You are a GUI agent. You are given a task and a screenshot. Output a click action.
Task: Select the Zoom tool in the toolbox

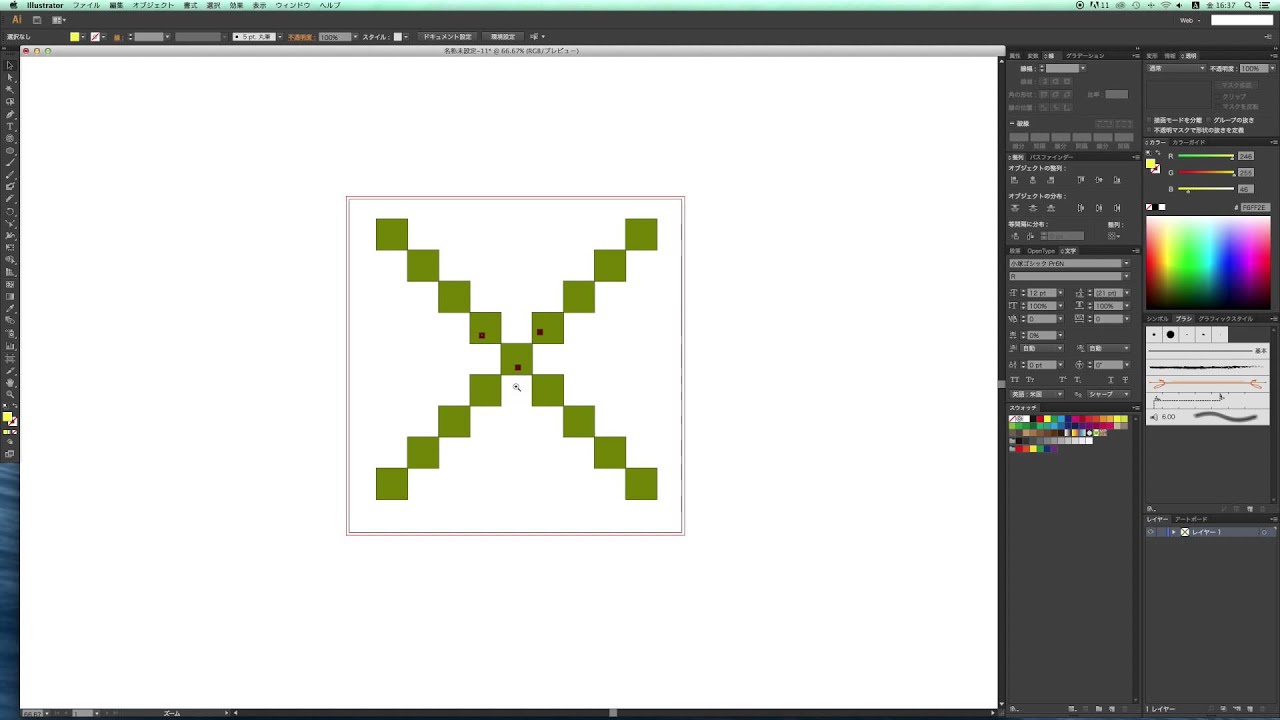(10, 394)
